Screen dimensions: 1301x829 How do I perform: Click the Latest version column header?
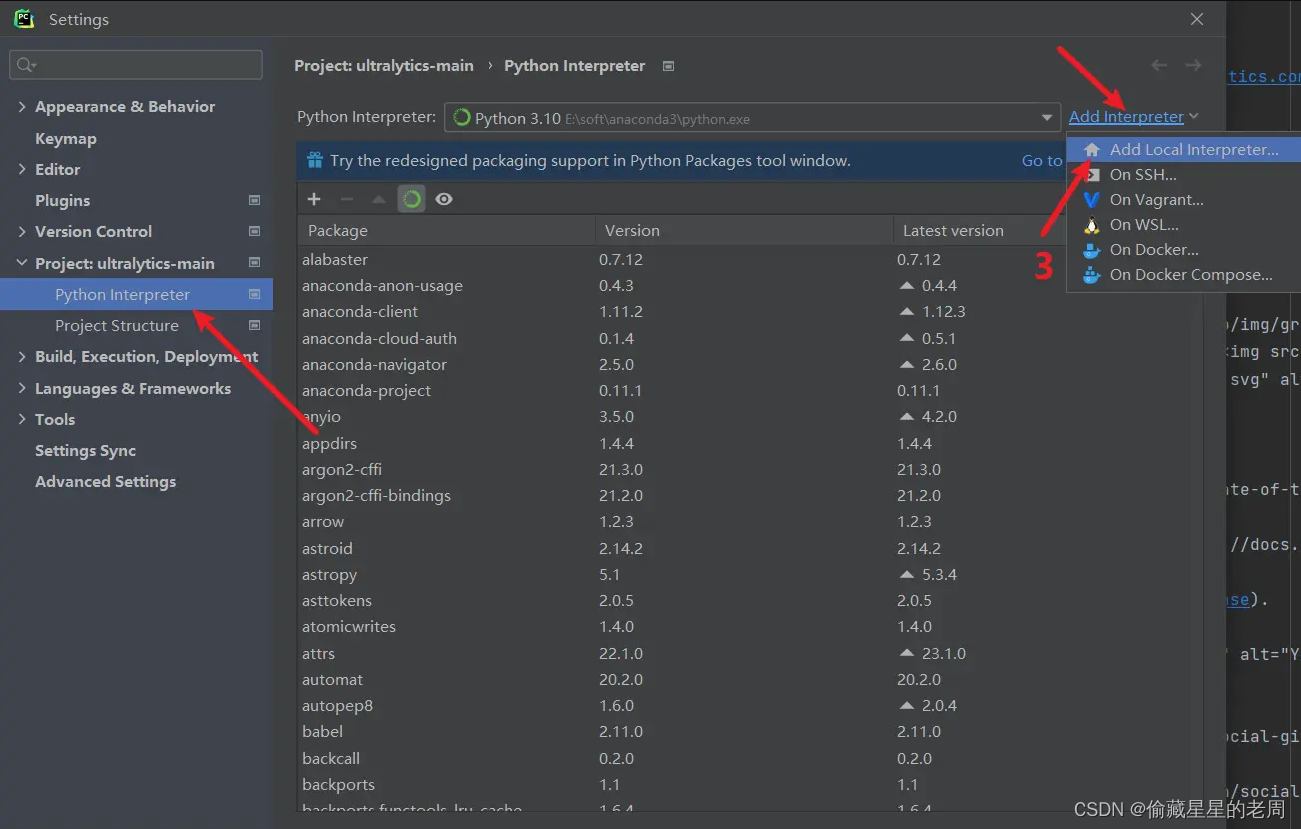tap(980, 230)
